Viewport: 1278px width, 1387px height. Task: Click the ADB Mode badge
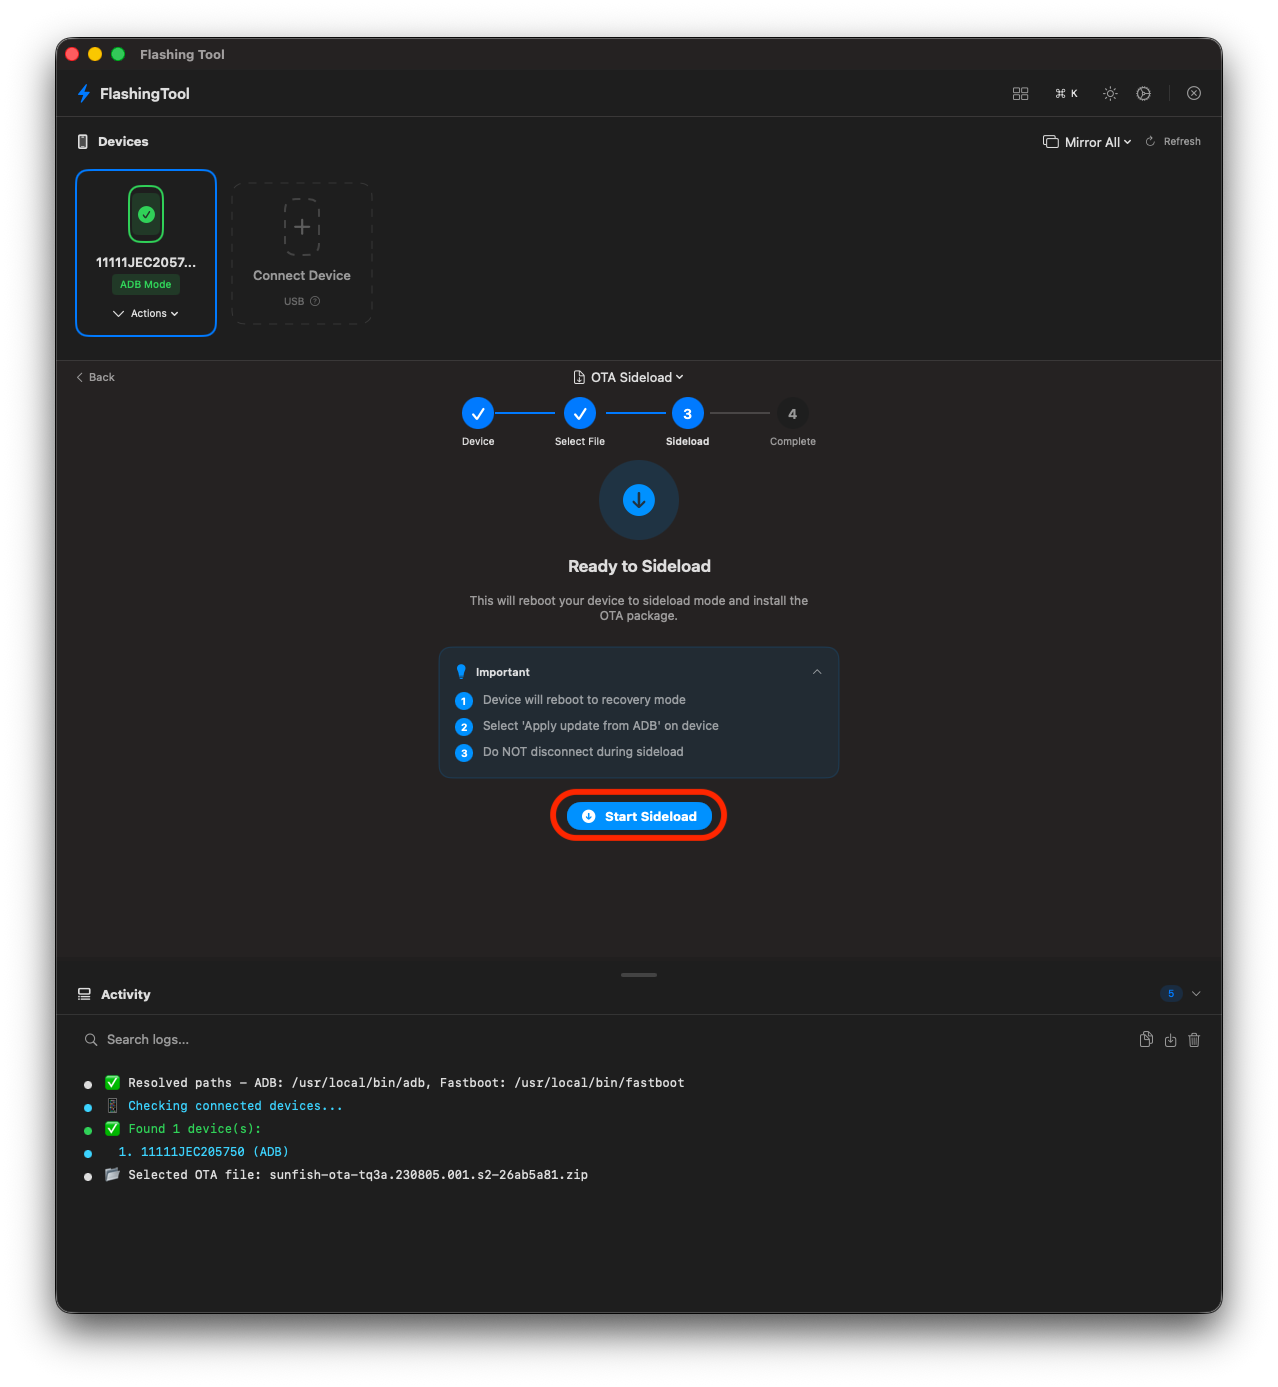[x=146, y=284]
